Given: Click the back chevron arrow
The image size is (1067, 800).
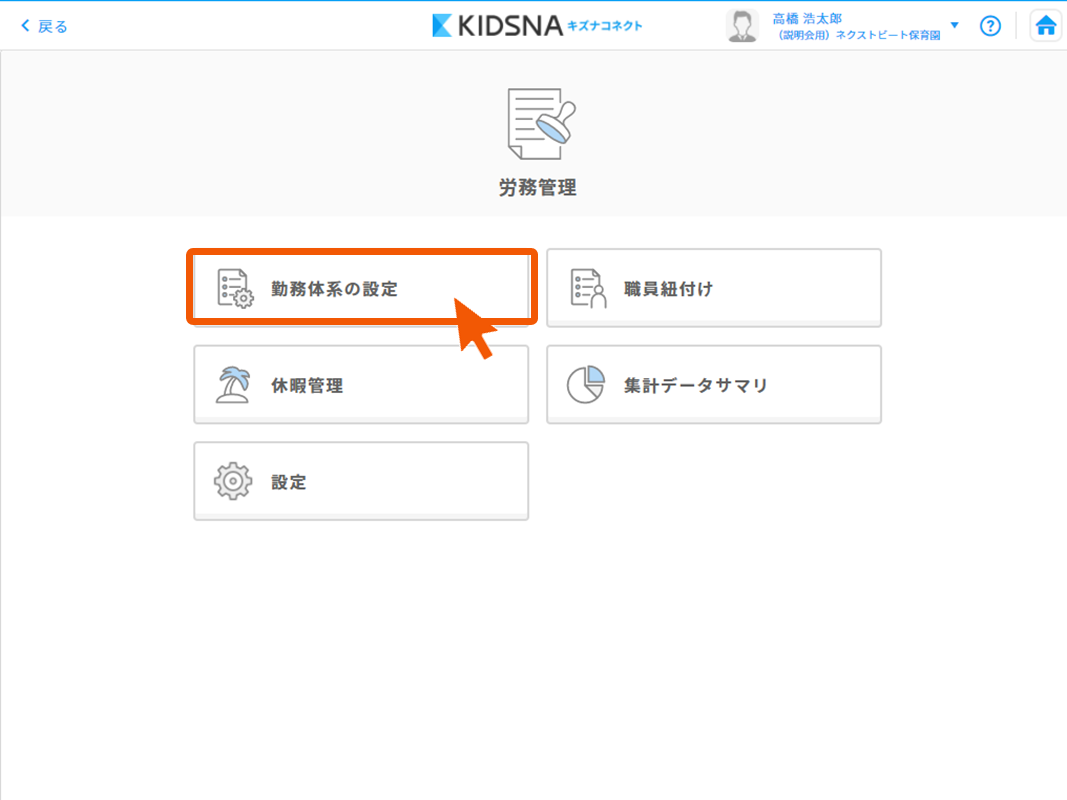Looking at the screenshot, I should click(25, 26).
